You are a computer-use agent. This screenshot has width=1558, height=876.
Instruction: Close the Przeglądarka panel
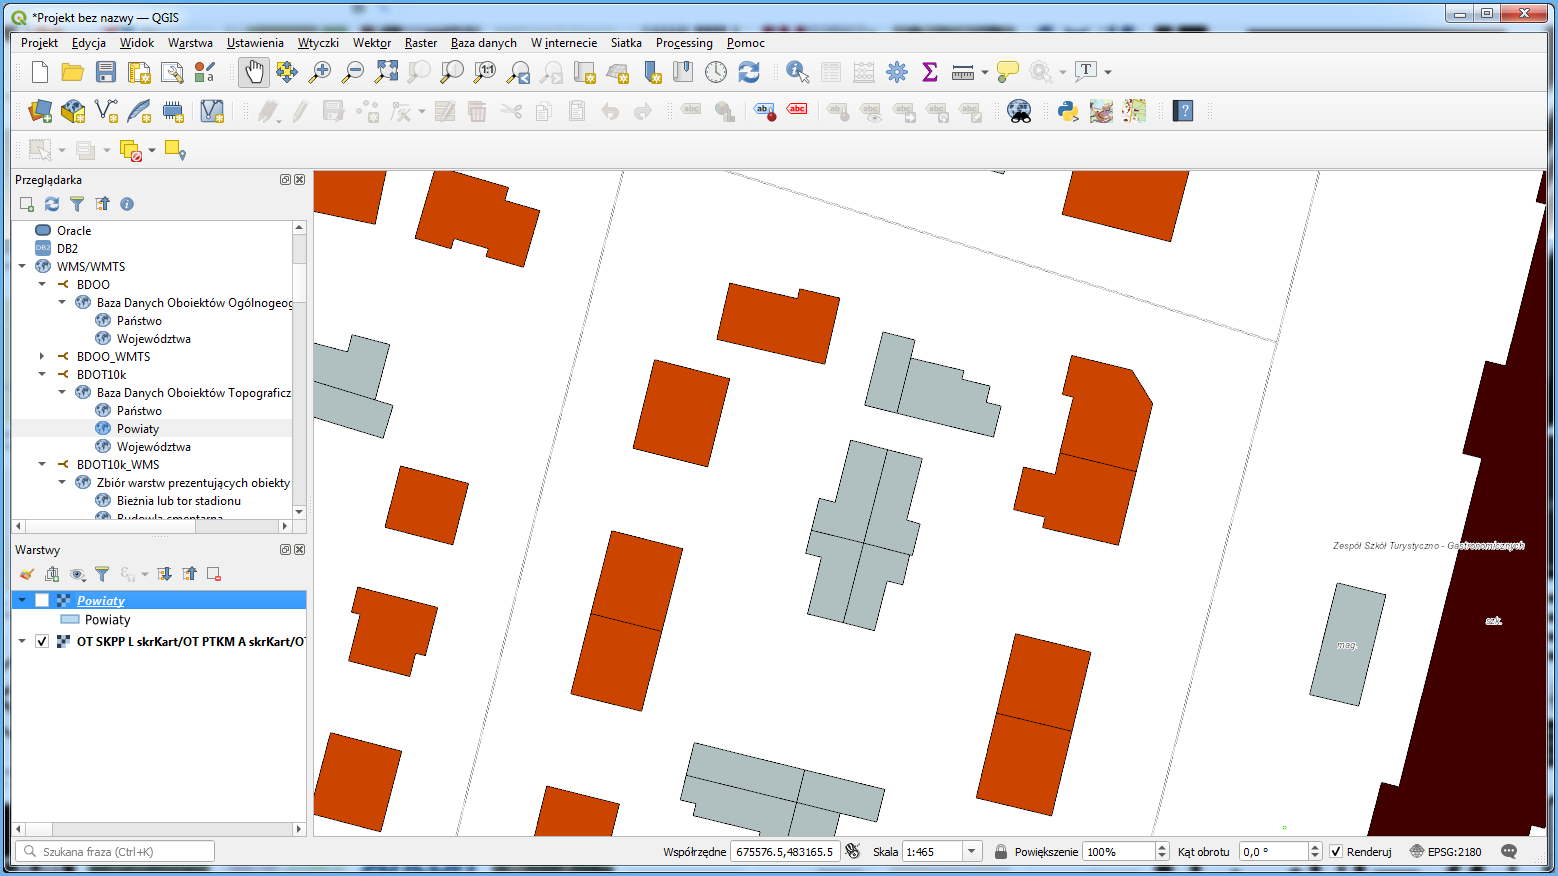[x=299, y=180]
